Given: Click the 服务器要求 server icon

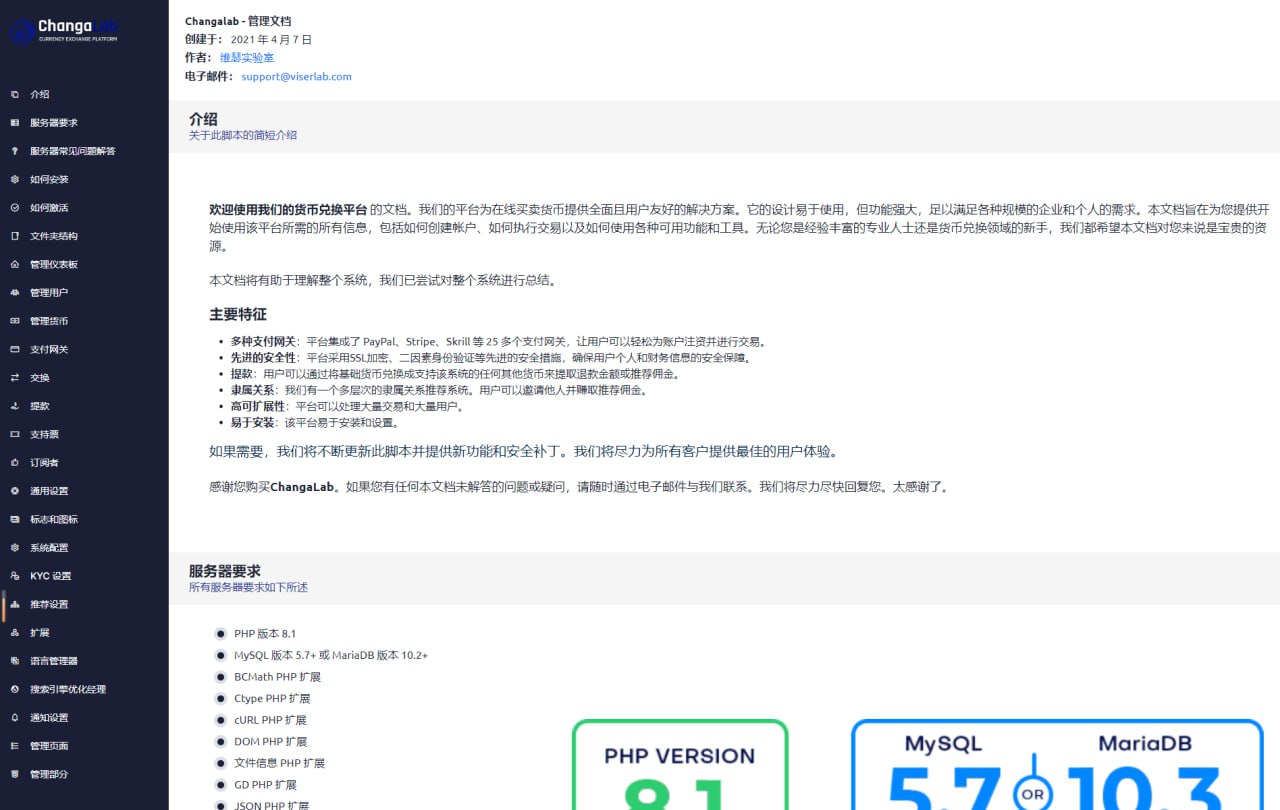Looking at the screenshot, I should (14, 122).
